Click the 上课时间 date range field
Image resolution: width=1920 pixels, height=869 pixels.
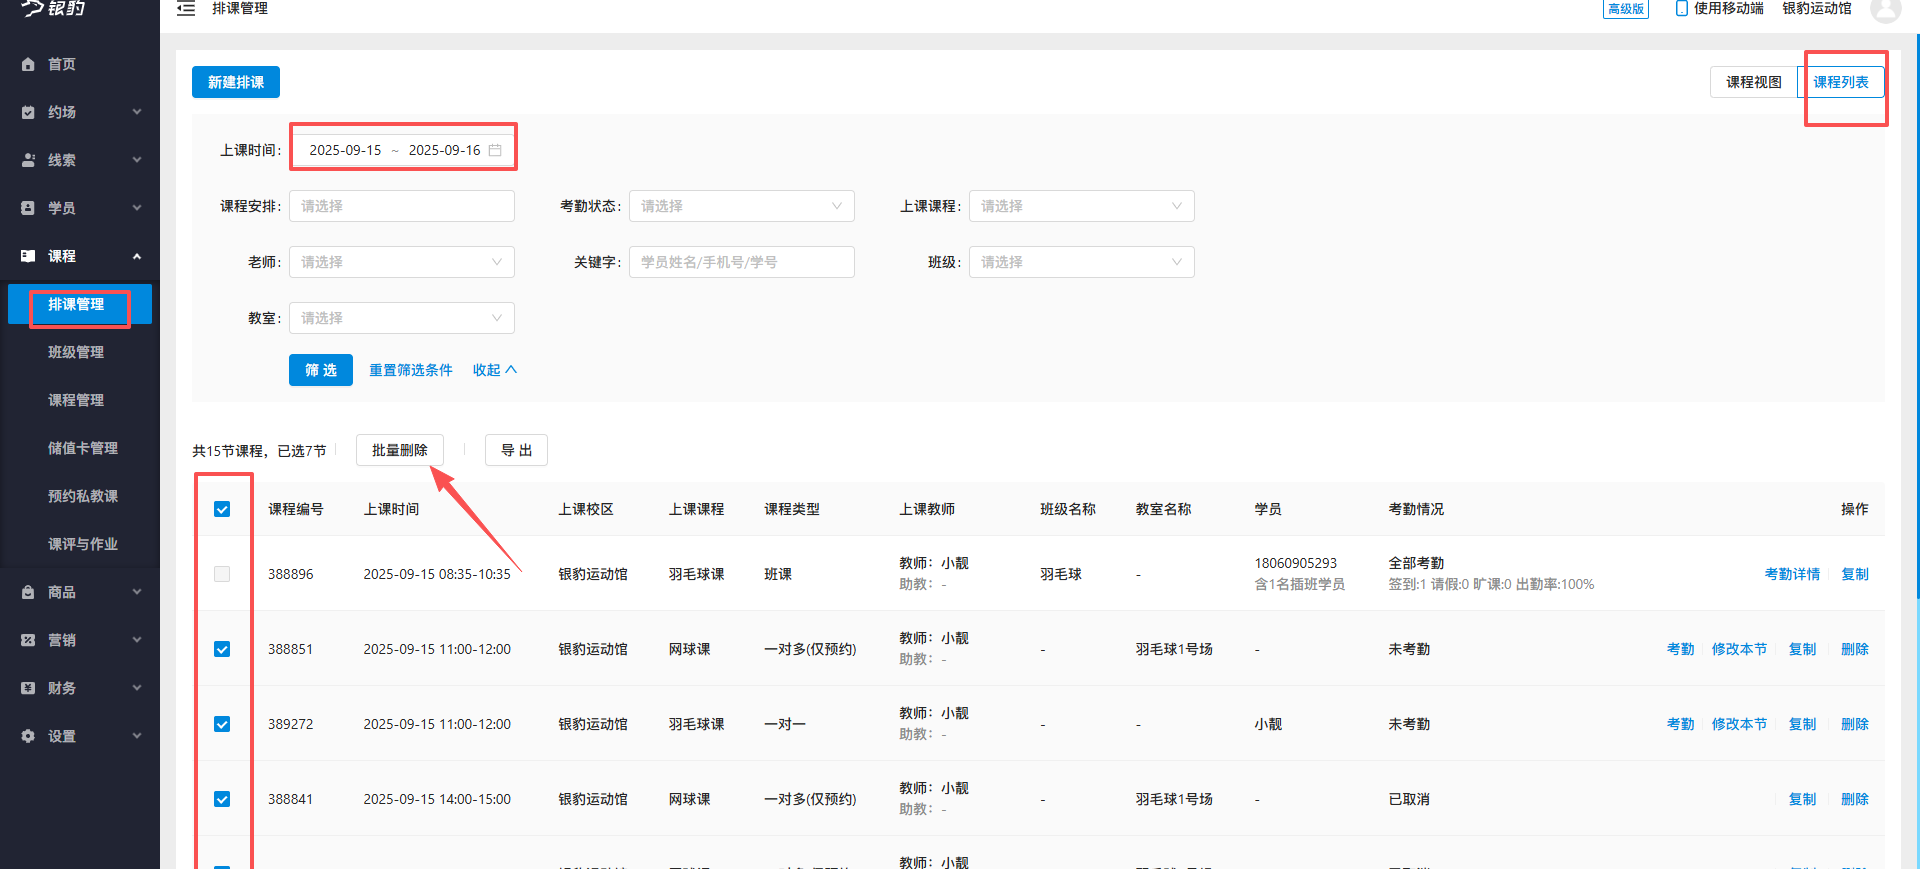click(402, 150)
